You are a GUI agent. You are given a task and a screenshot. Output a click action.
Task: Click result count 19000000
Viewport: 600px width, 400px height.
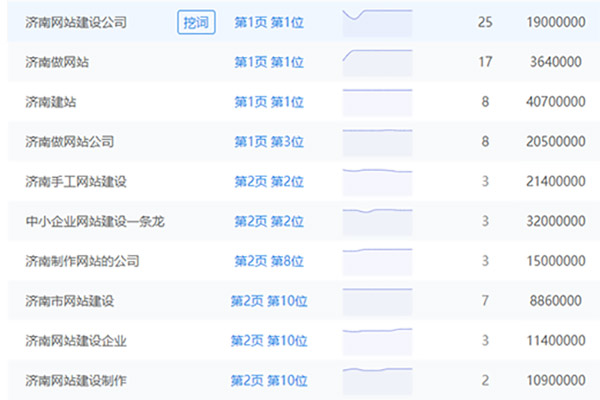click(556, 22)
